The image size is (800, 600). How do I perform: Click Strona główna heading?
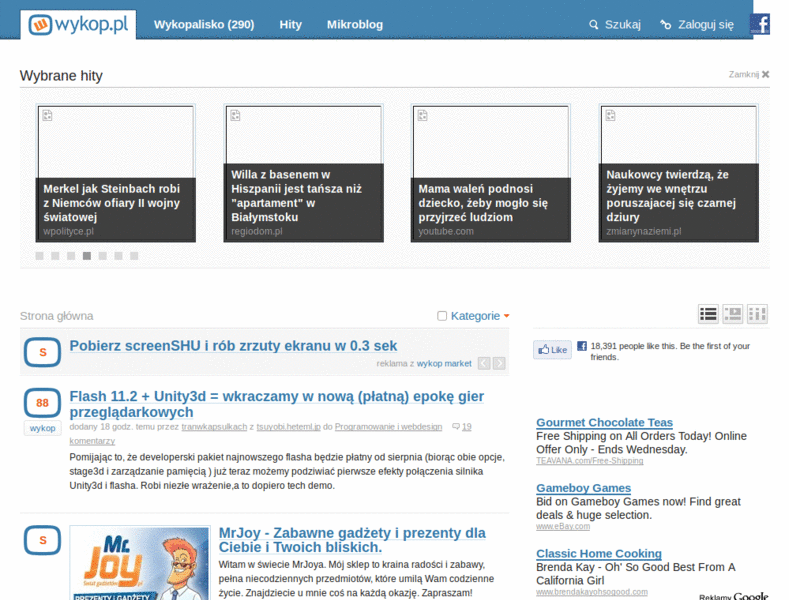pyautogui.click(x=57, y=316)
